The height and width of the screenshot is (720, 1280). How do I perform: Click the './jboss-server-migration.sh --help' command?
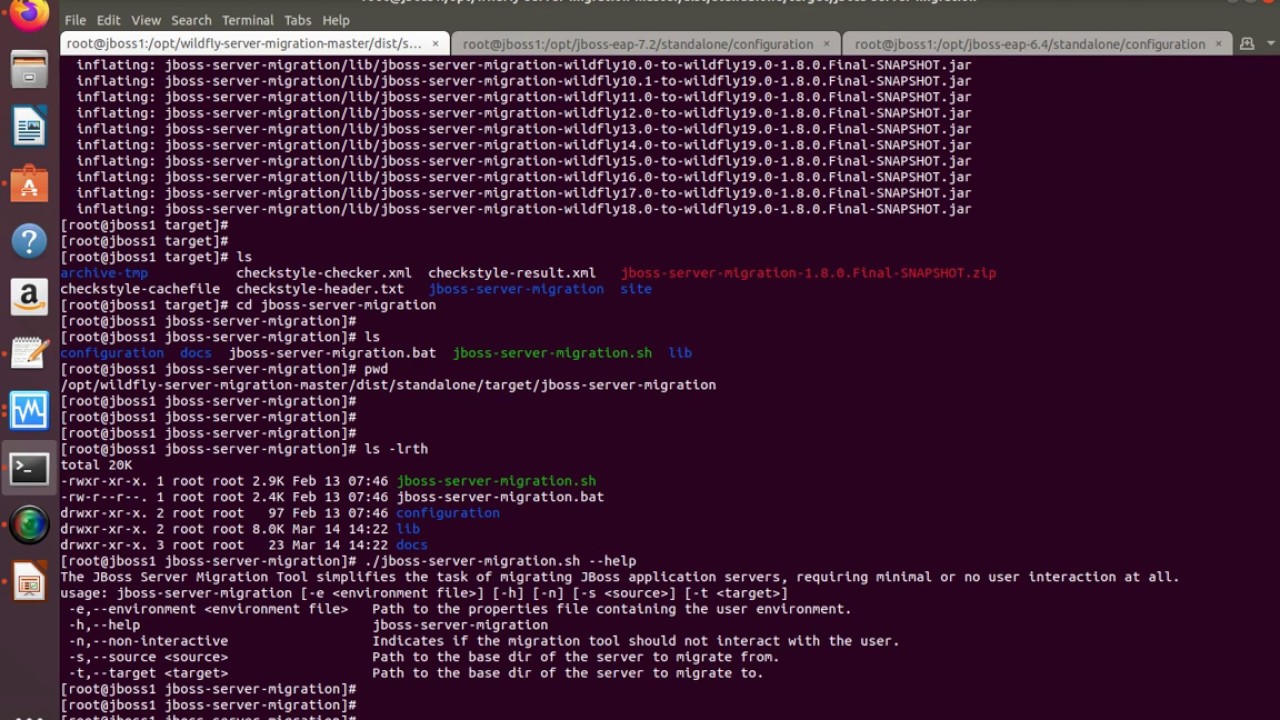click(x=500, y=561)
